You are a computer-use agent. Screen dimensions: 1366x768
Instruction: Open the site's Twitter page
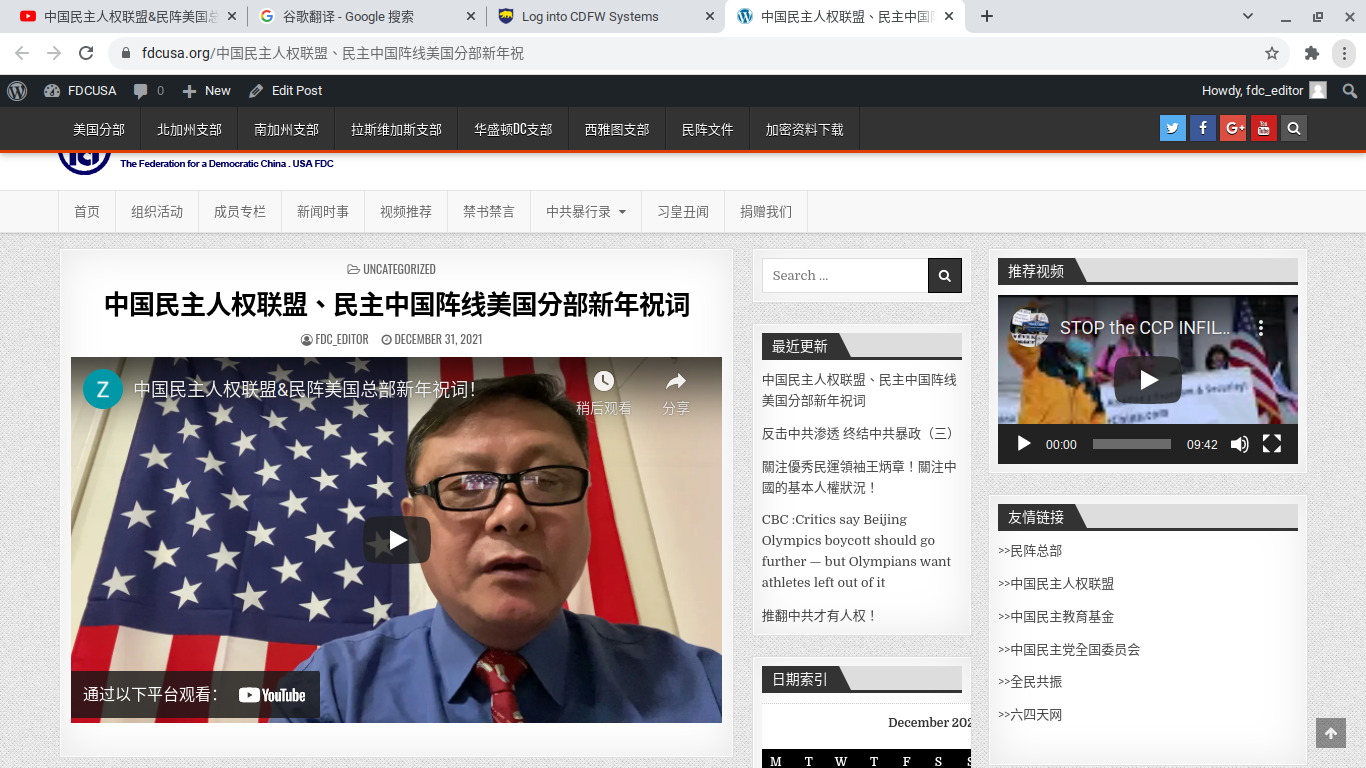(x=1172, y=128)
